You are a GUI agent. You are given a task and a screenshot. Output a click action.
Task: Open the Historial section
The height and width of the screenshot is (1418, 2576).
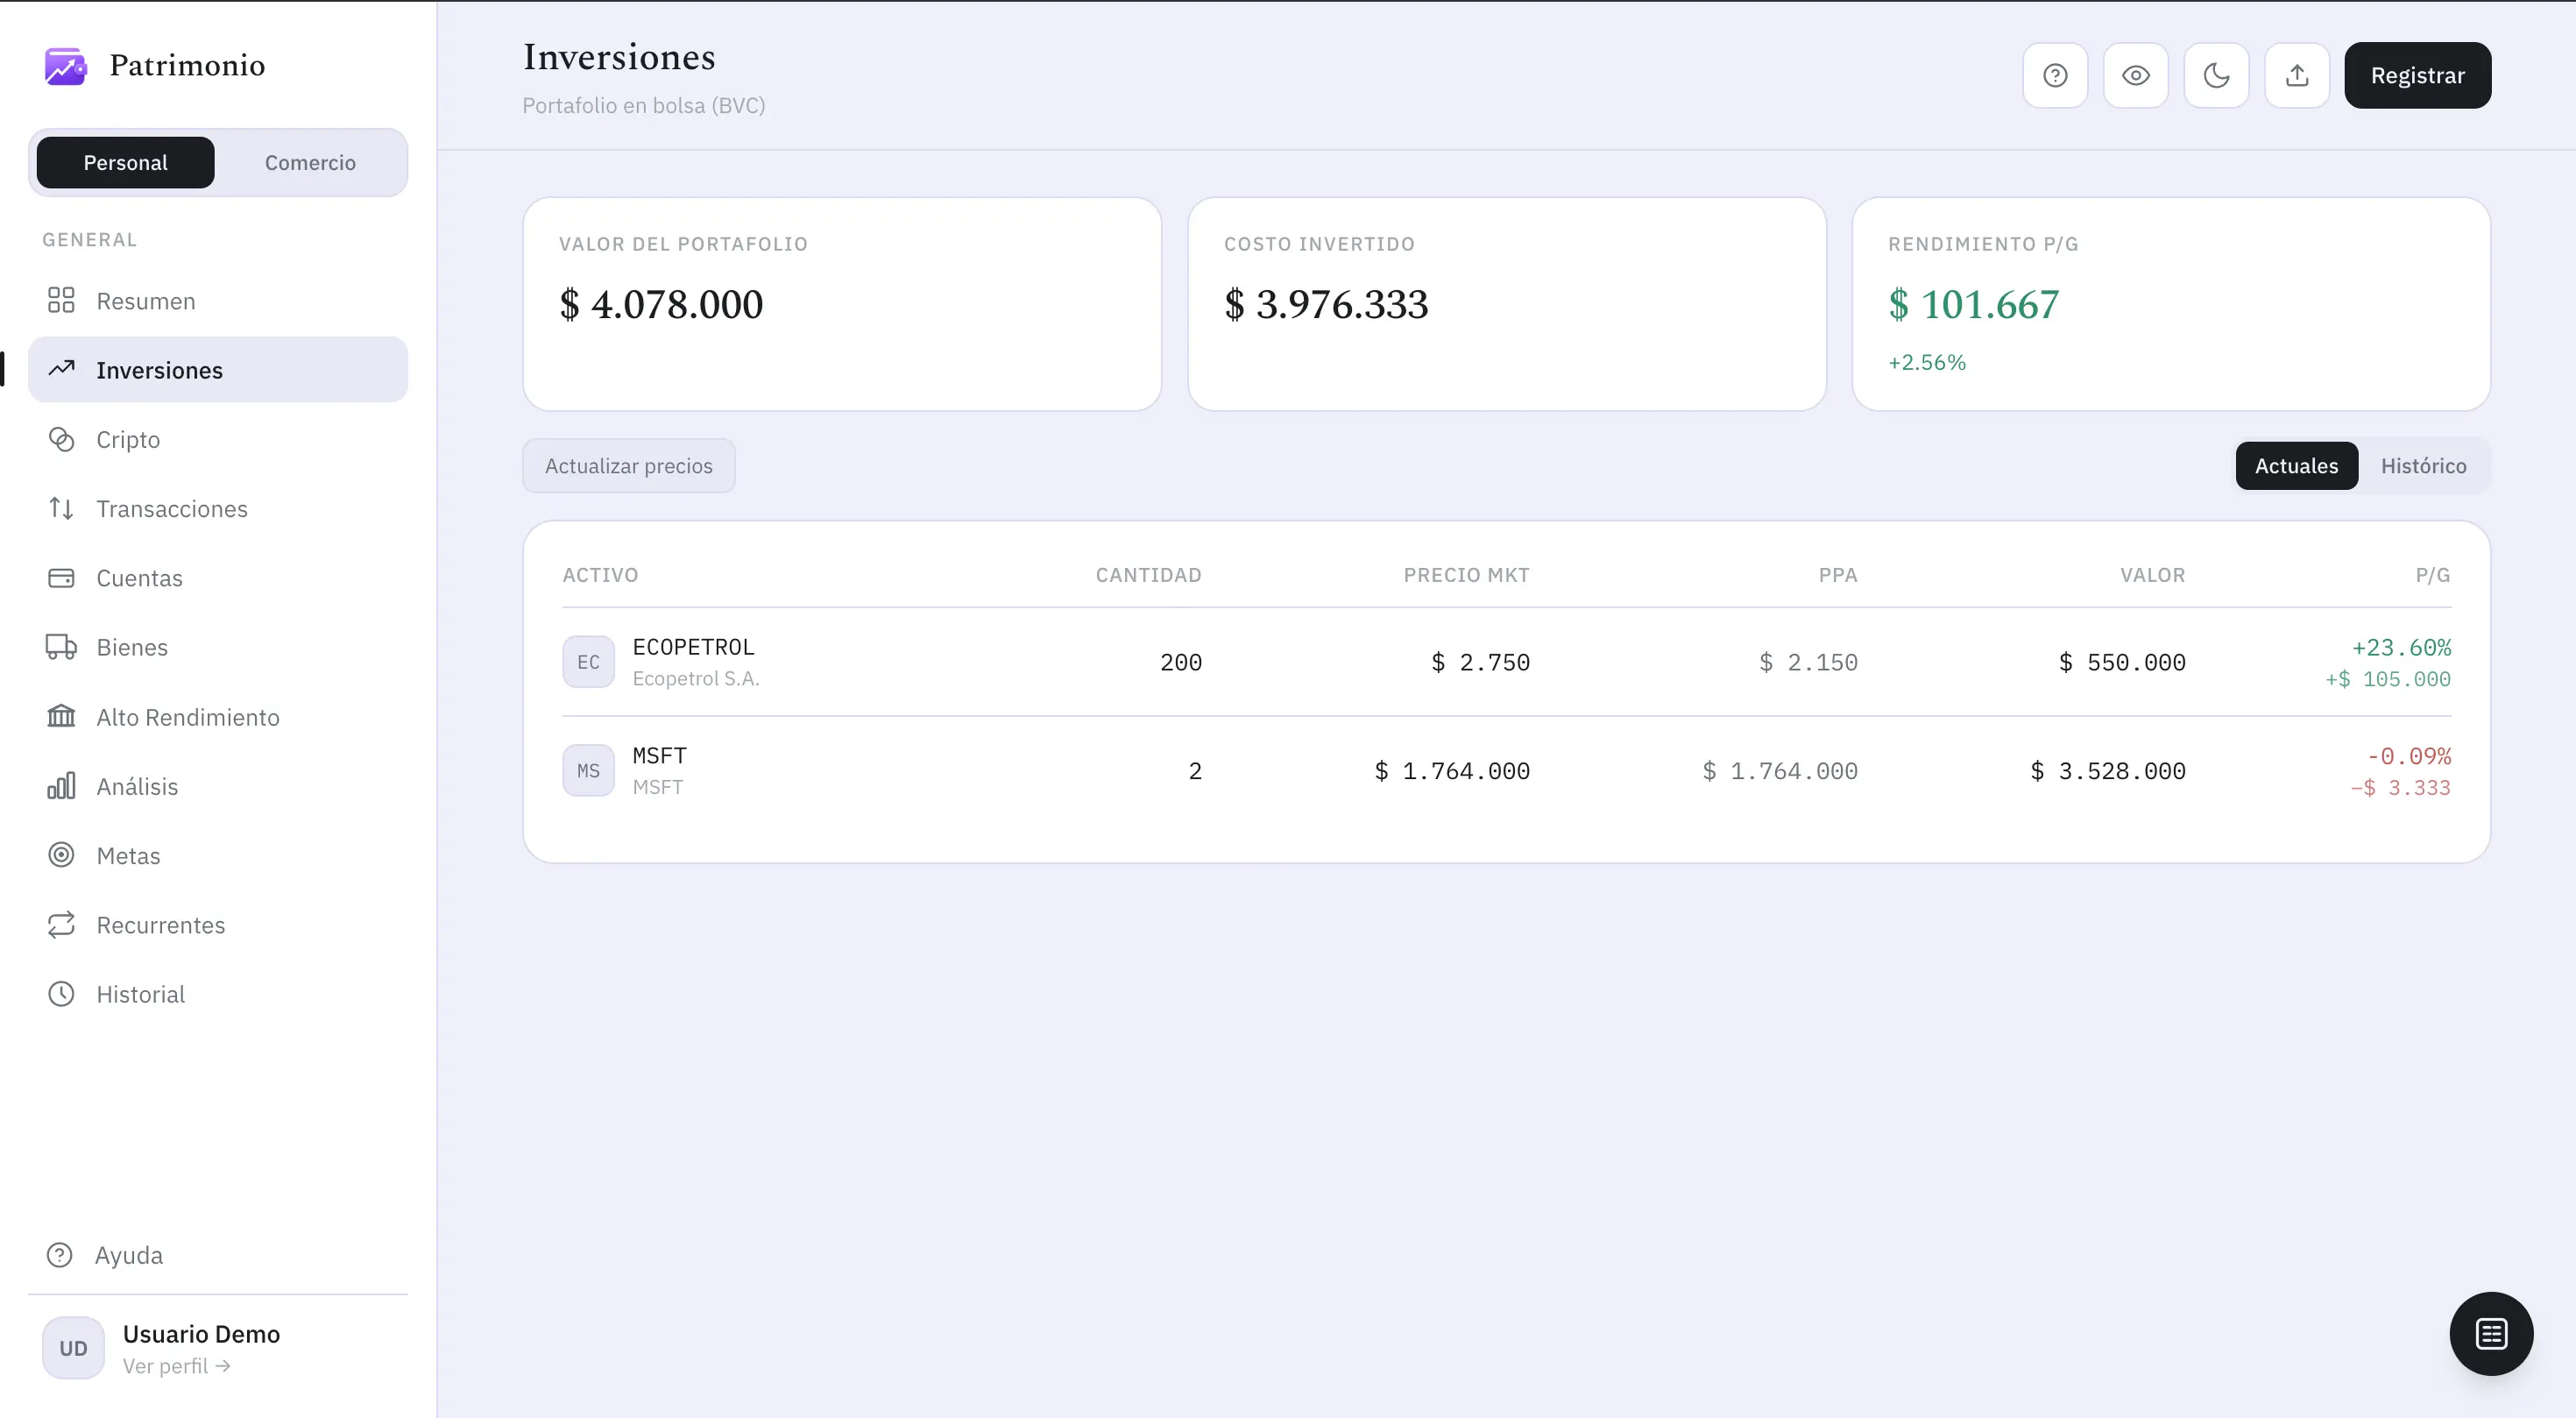coord(218,993)
